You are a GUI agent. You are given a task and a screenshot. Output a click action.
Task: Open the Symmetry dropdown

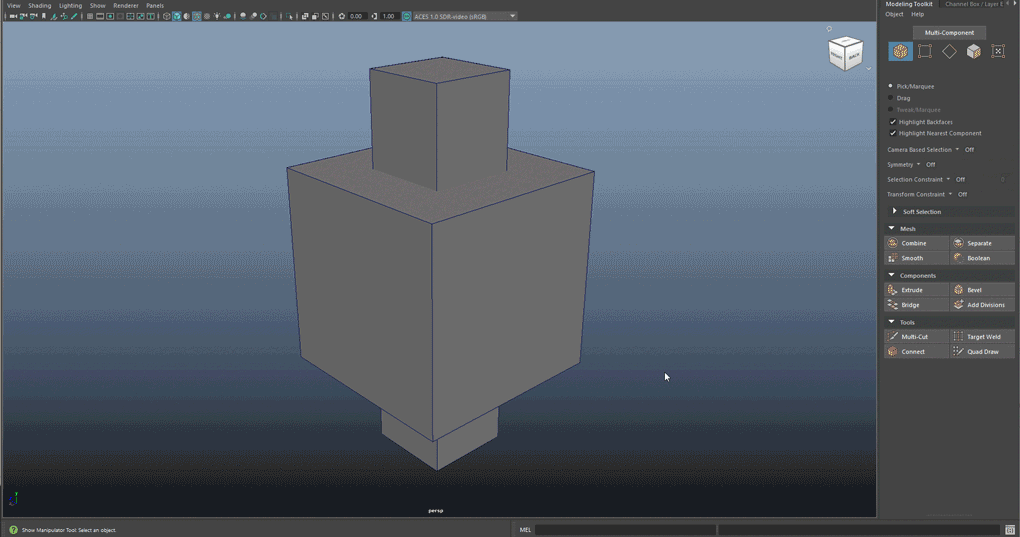(x=919, y=164)
